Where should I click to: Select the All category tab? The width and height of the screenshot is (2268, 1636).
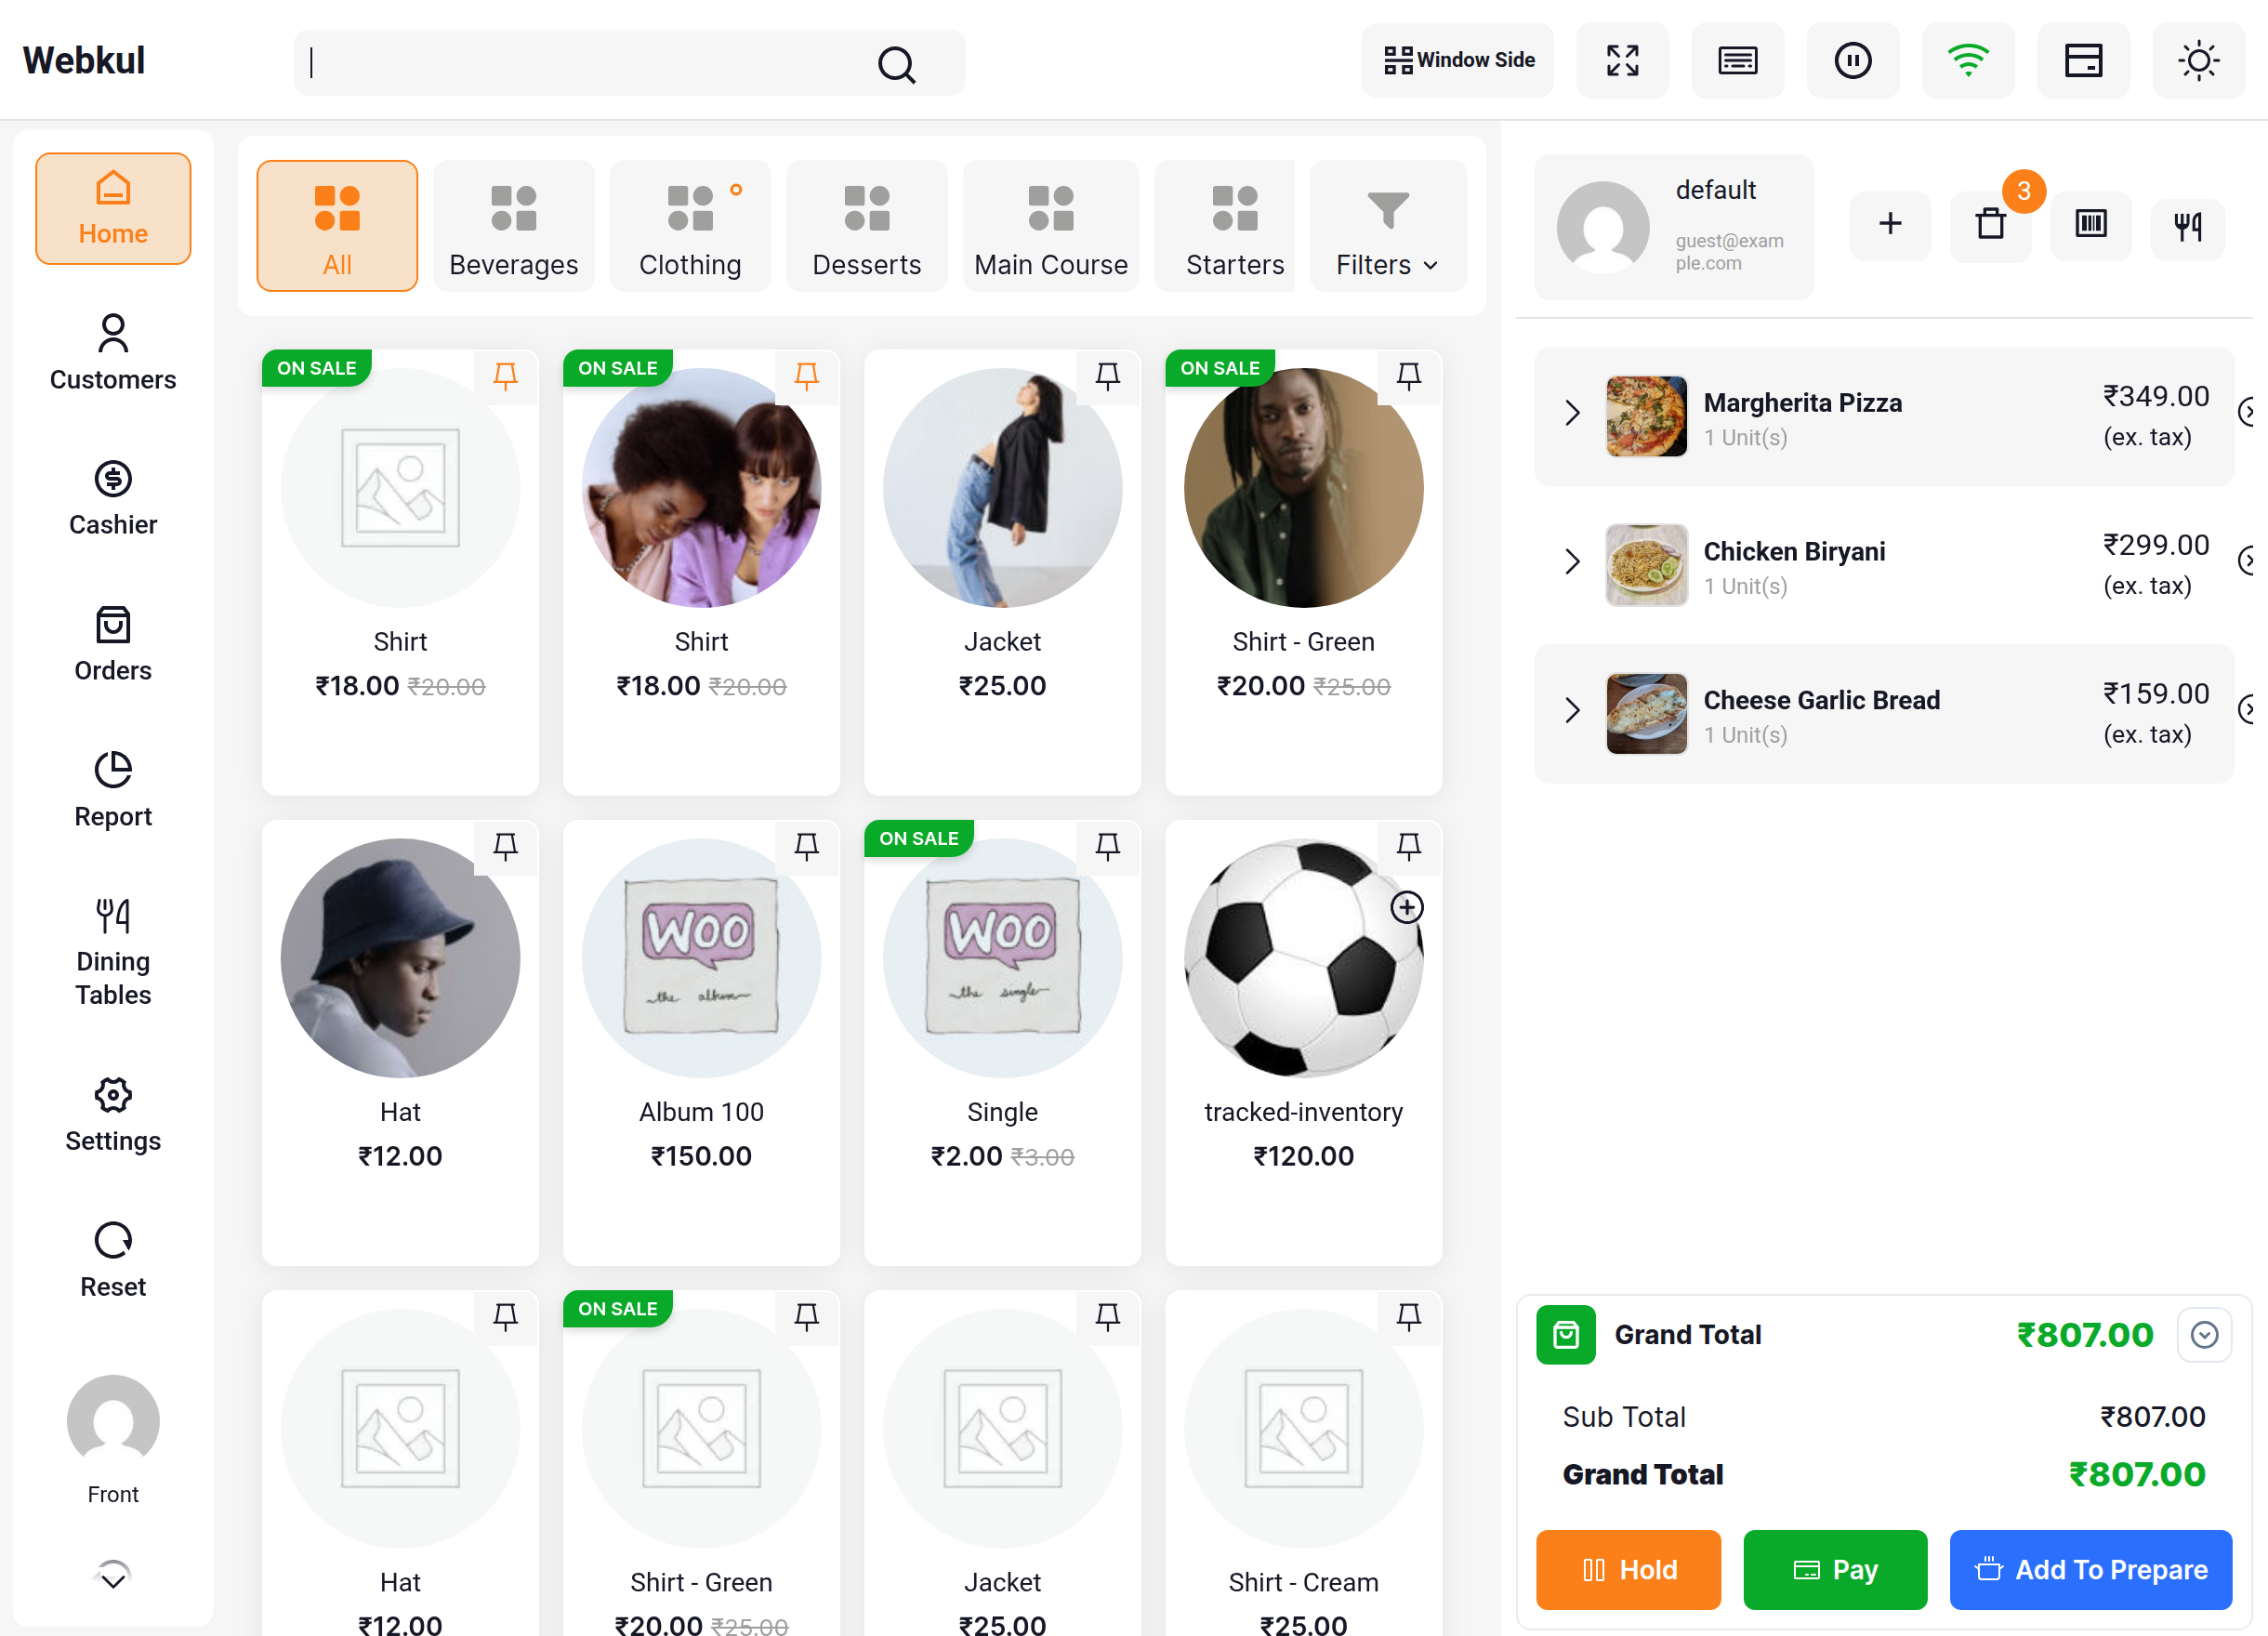pos(337,226)
